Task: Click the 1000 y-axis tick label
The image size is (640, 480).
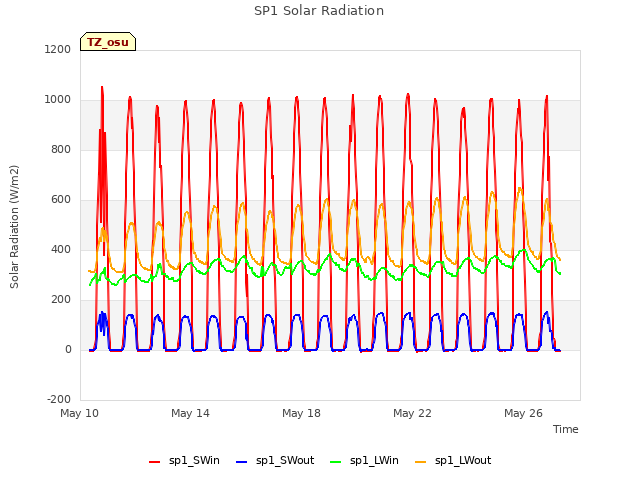Action: (58, 100)
